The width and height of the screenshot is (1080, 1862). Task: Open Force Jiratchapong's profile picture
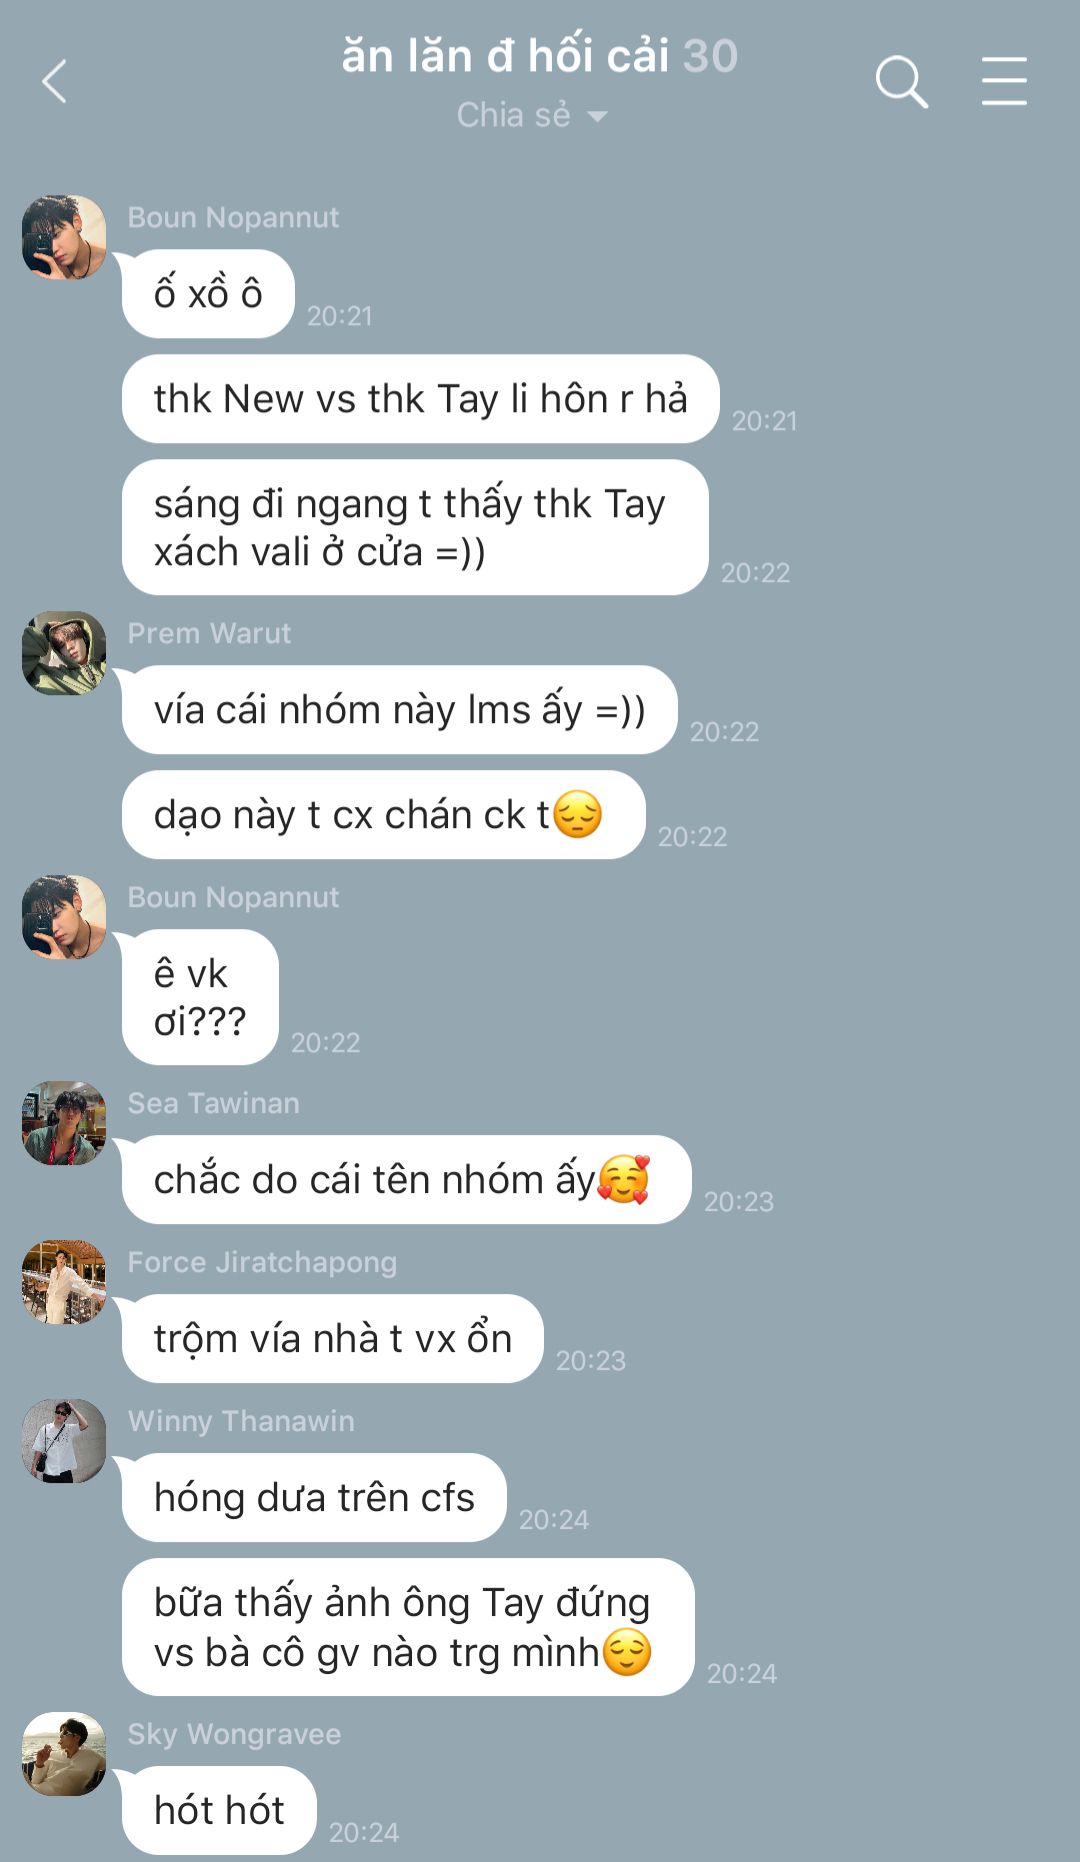[x=64, y=1282]
